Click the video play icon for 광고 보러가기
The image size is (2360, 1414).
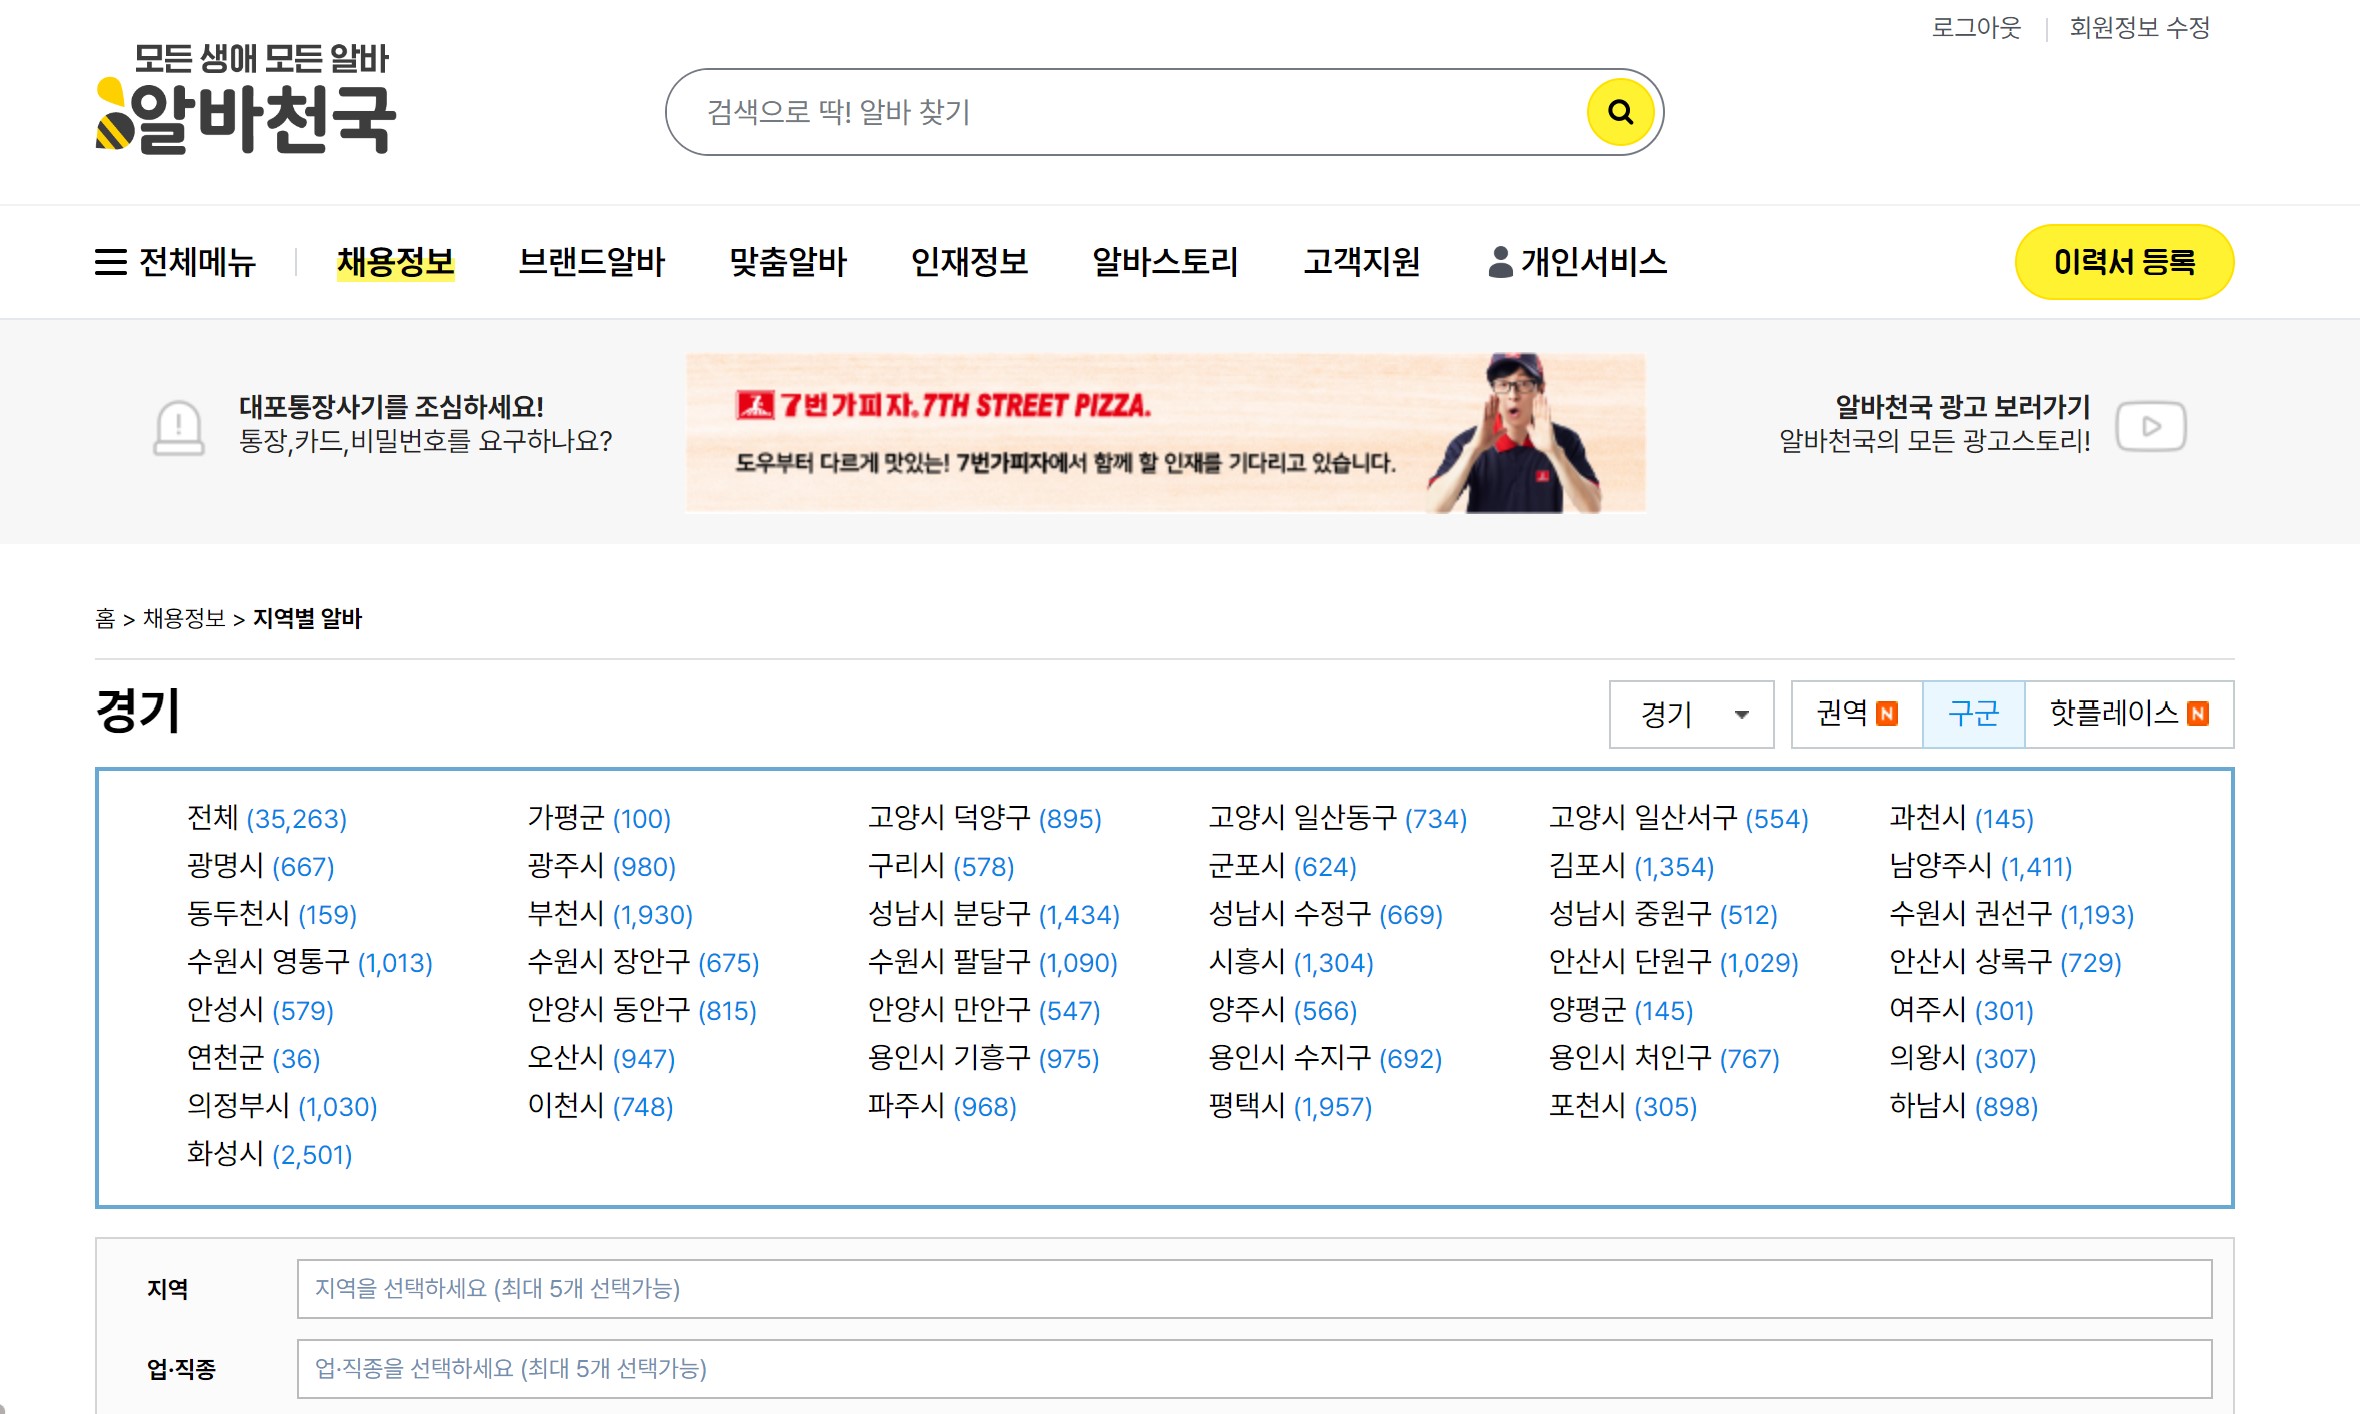2151,427
